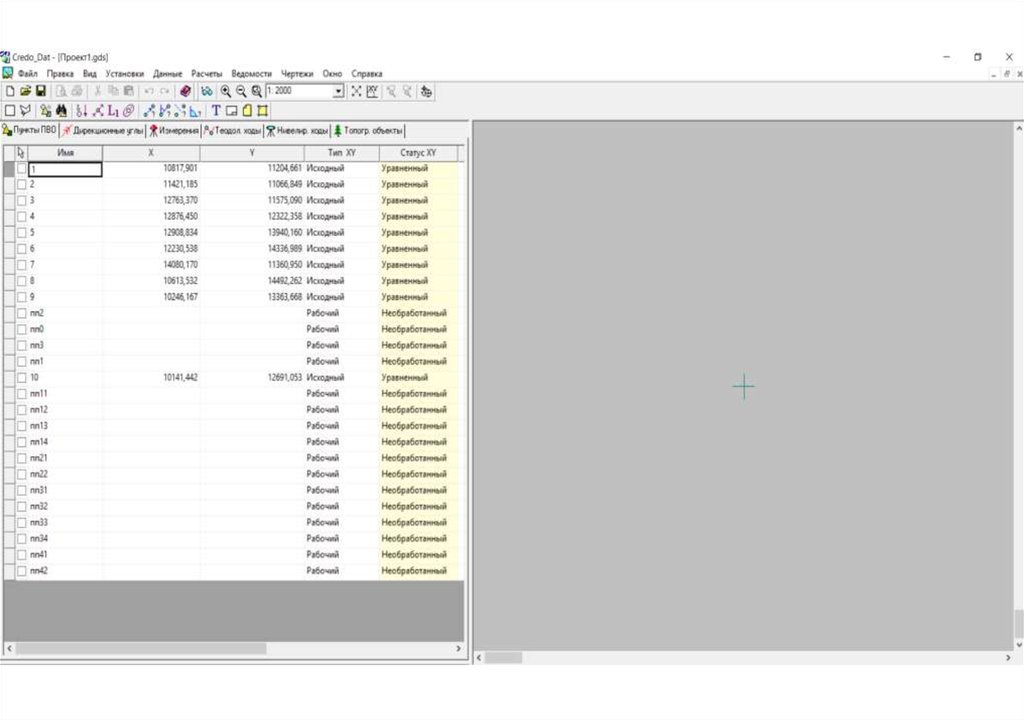Save project with the floppy disk icon
Viewport: 1024px width, 721px height.
[x=41, y=91]
